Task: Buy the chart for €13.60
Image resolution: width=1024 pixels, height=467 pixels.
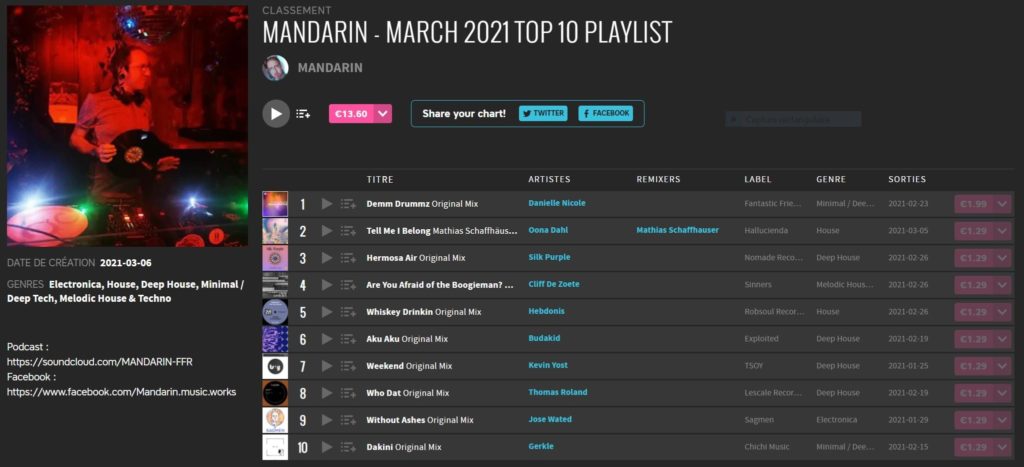Action: tap(351, 114)
